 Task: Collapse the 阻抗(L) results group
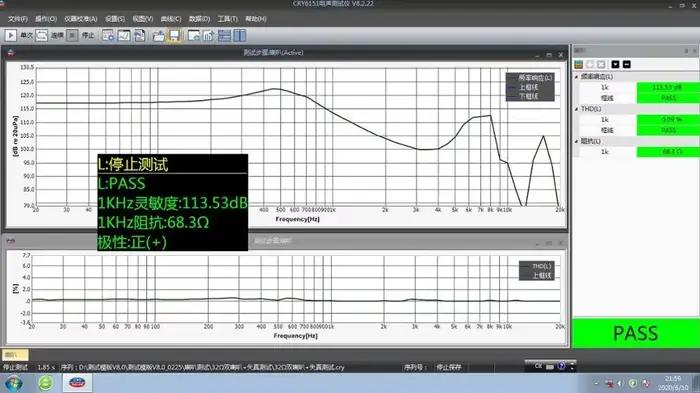tap(576, 141)
